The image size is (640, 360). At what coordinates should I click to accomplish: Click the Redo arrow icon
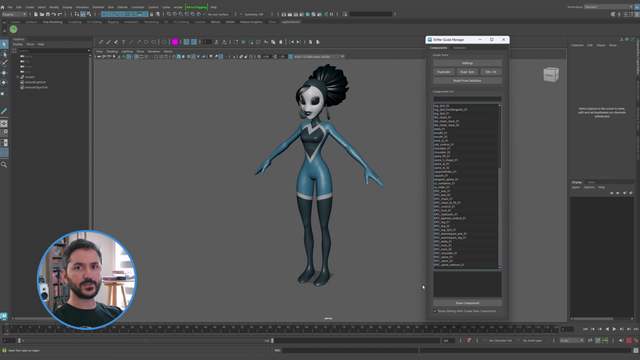60,14
